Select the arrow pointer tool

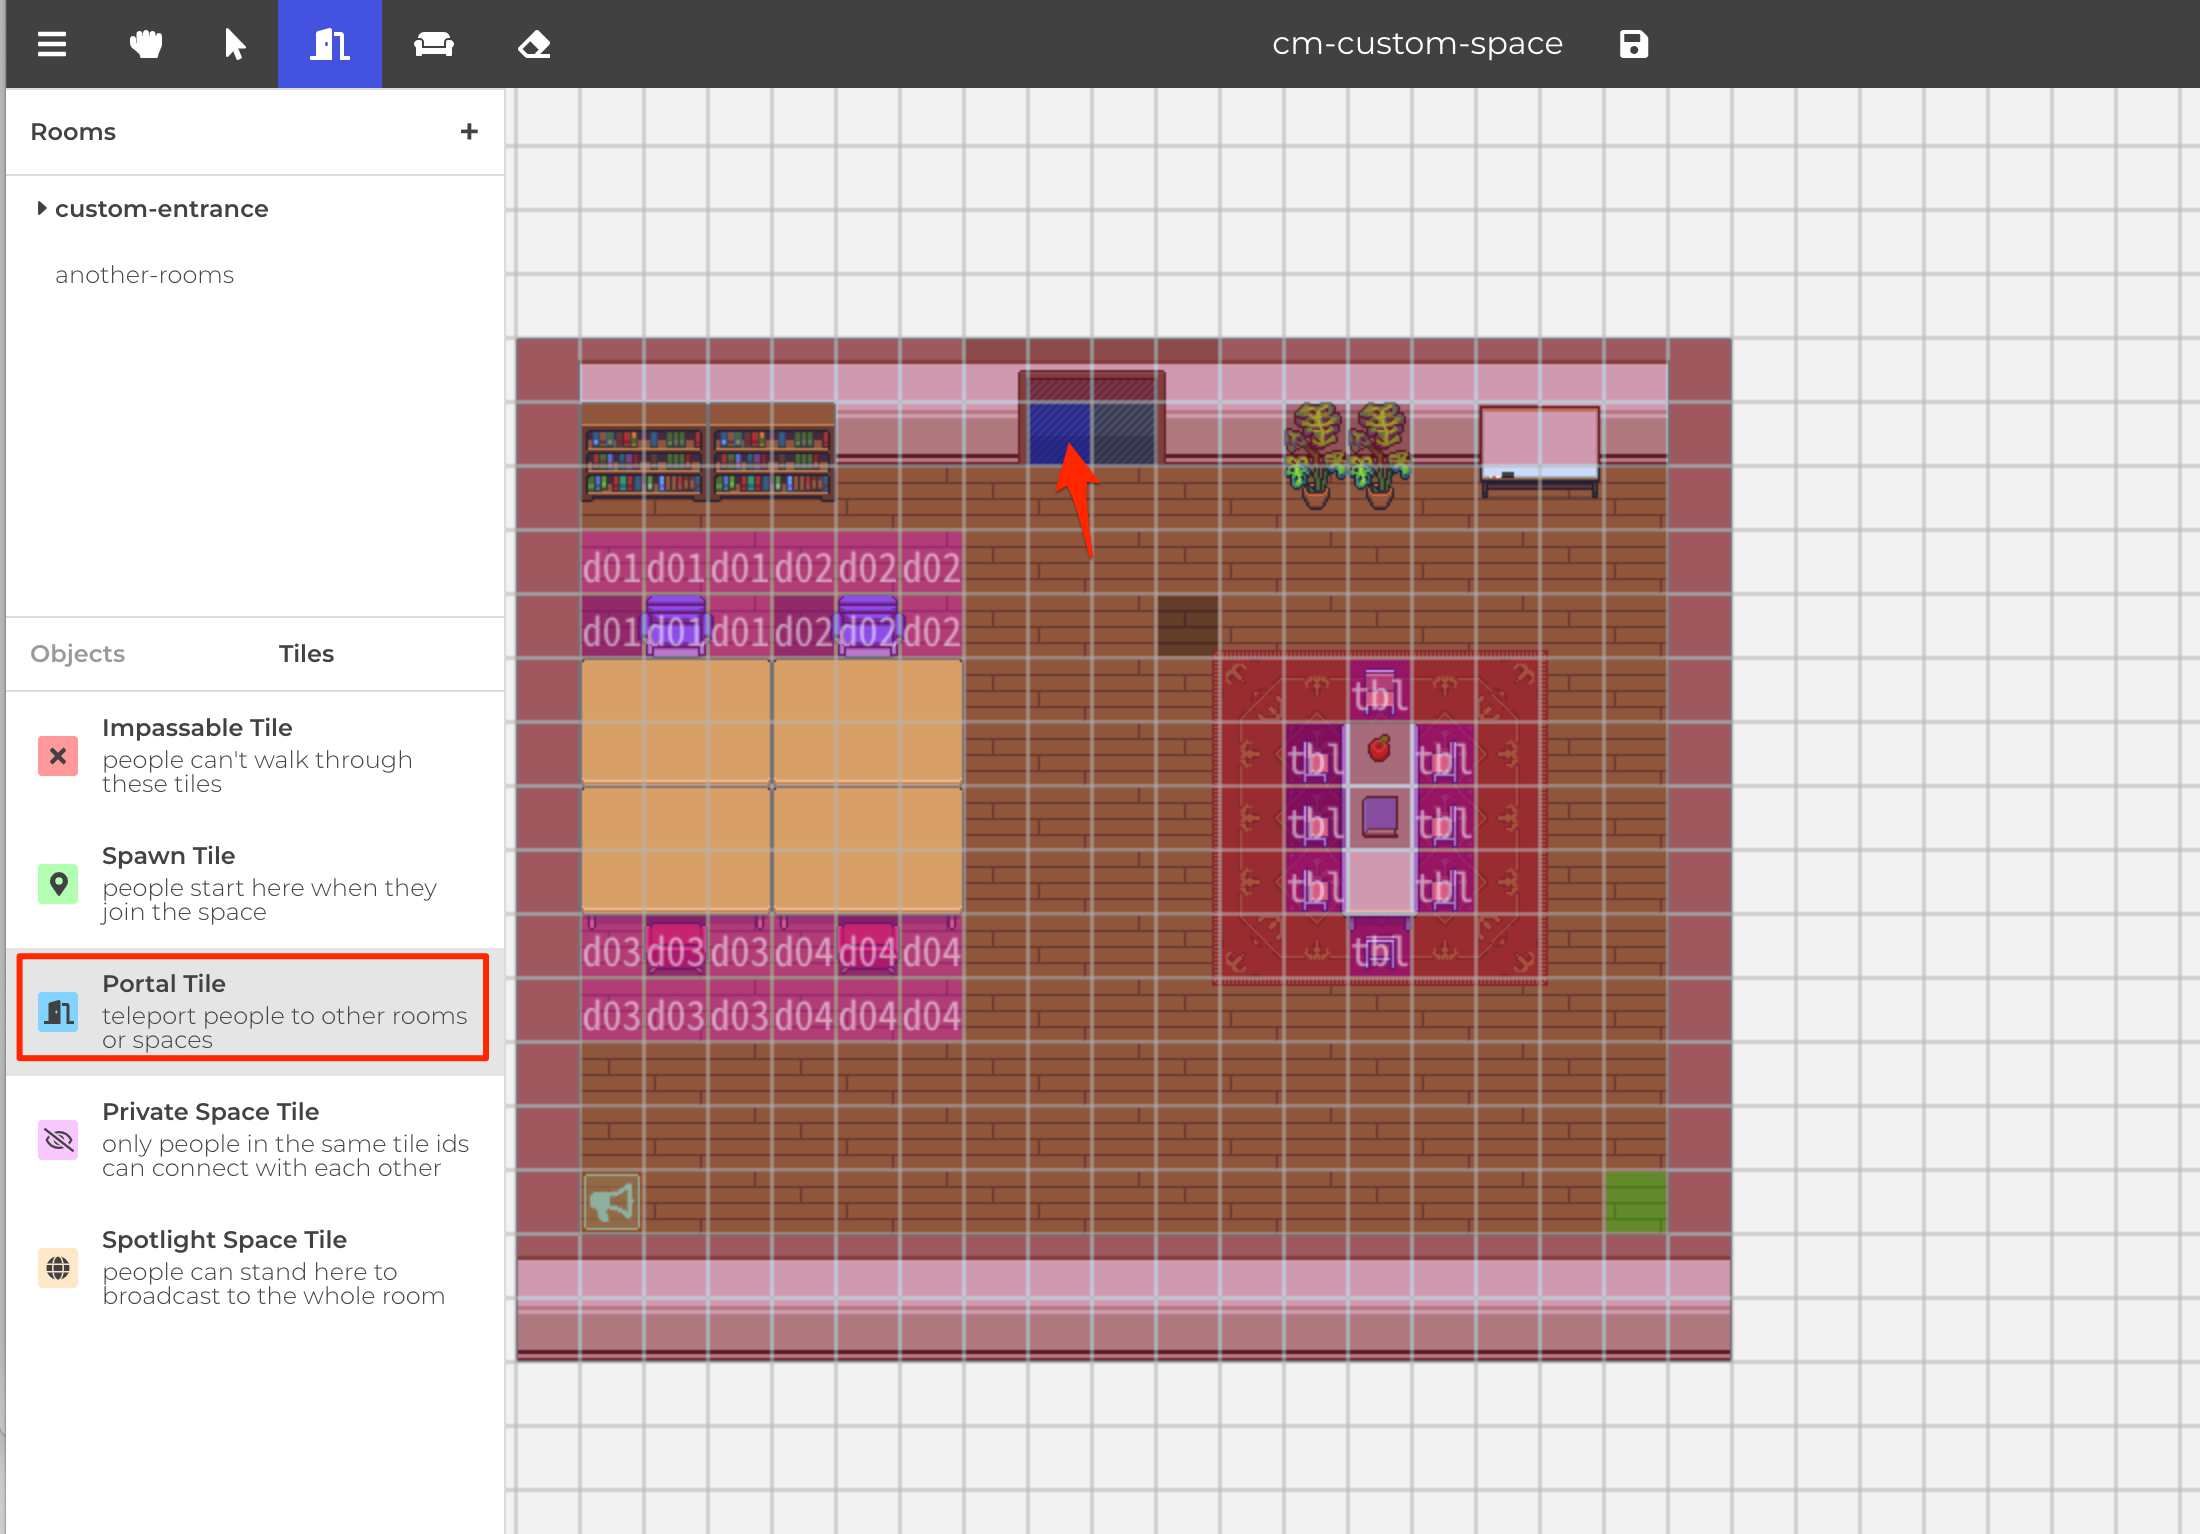tap(235, 44)
